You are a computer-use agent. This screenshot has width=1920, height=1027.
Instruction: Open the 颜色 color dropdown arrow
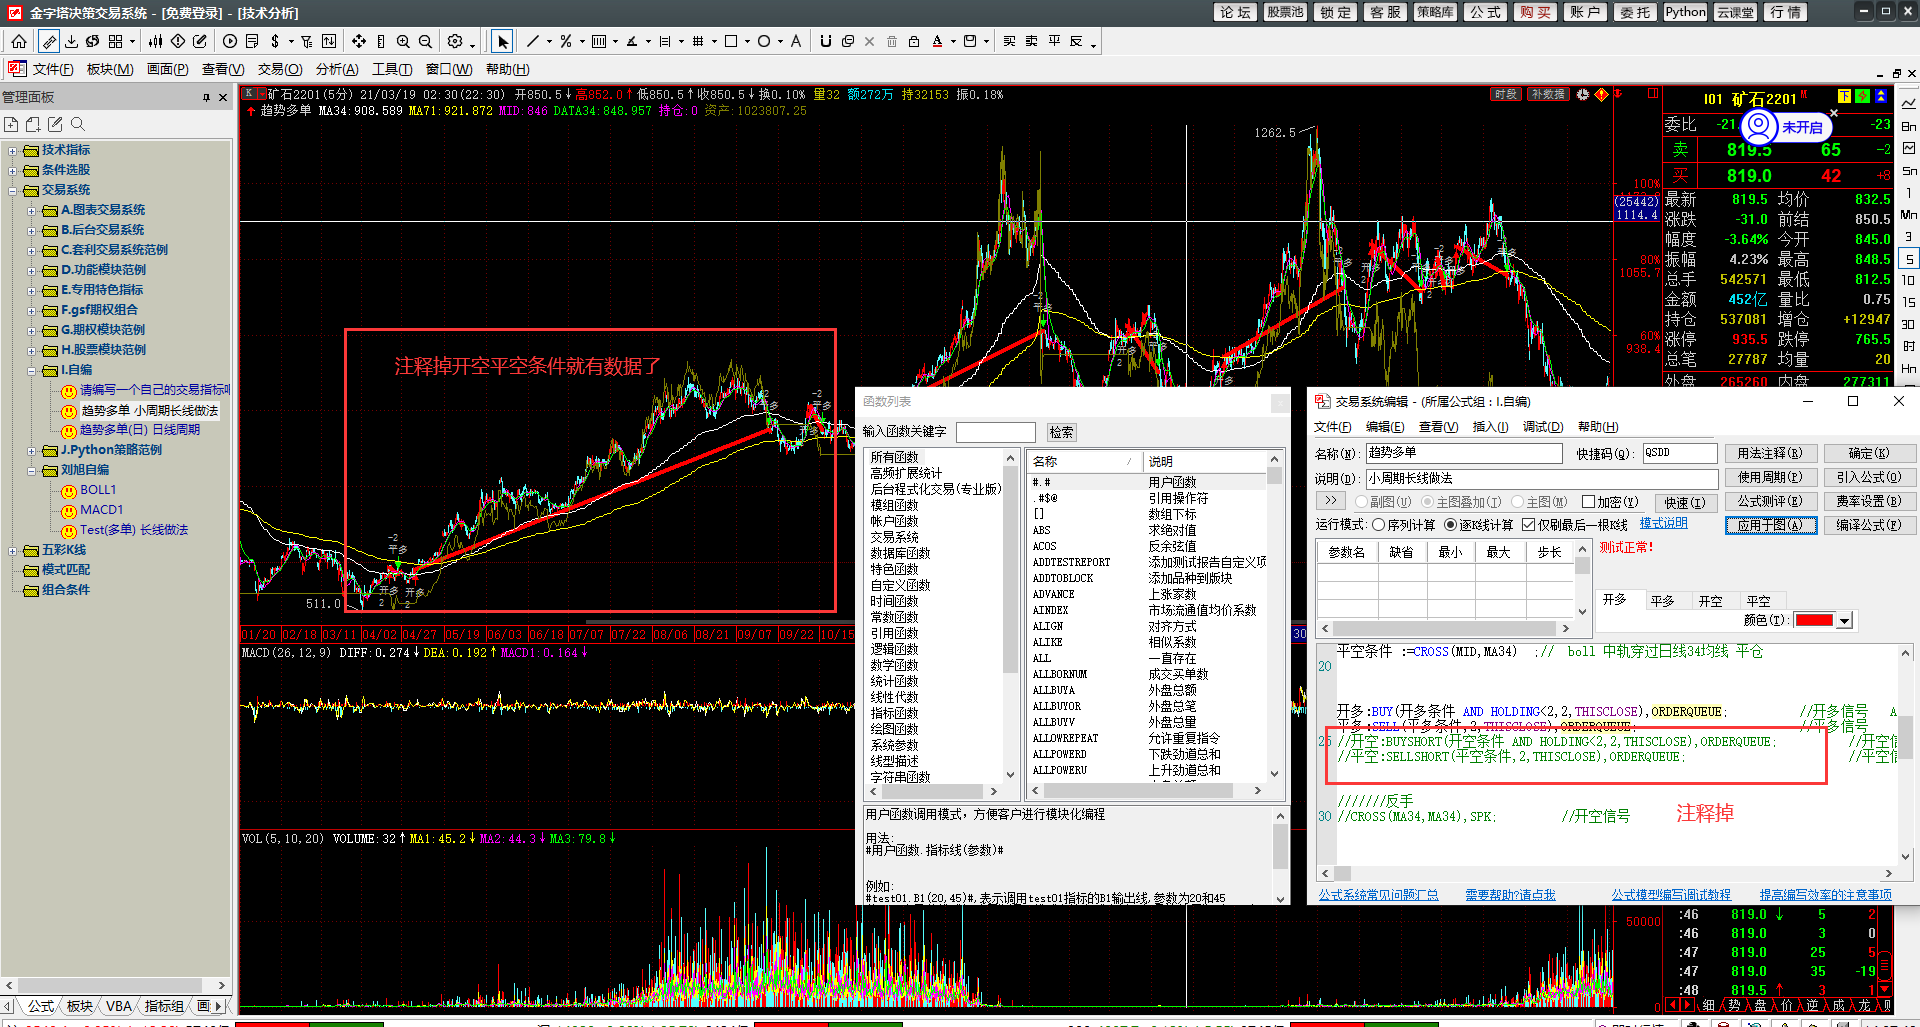coord(1845,621)
